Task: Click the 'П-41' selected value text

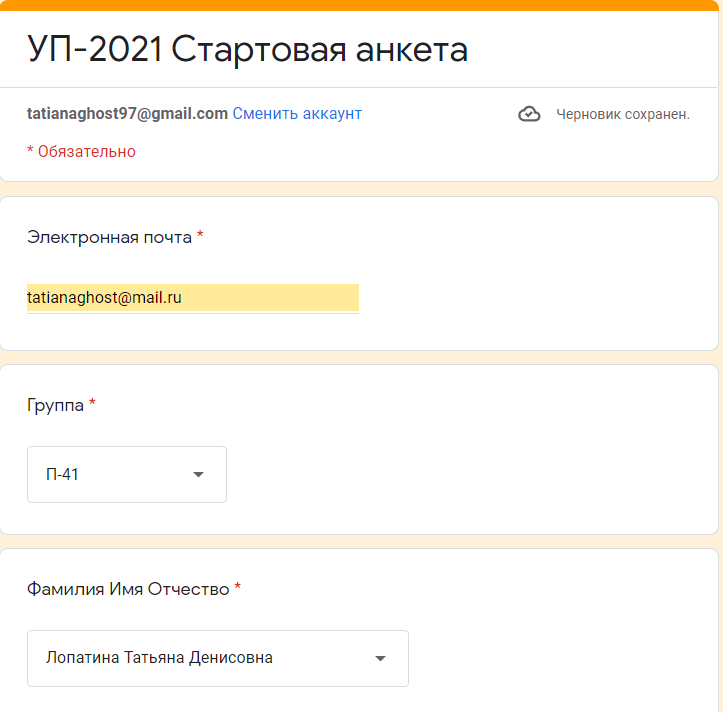Action: point(62,474)
